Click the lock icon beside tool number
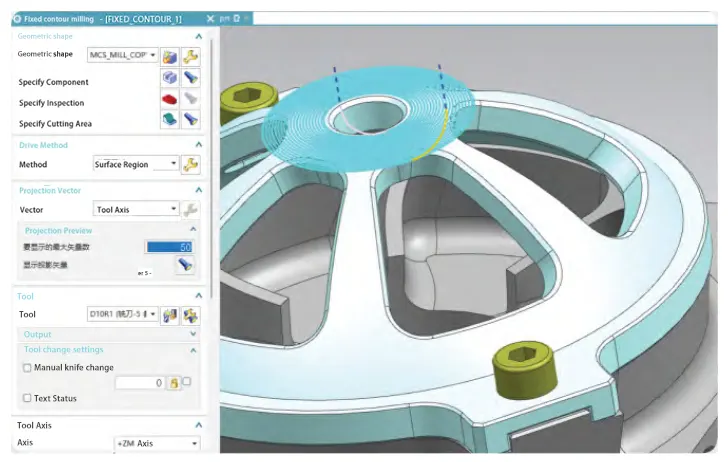728x462 pixels. (x=174, y=383)
